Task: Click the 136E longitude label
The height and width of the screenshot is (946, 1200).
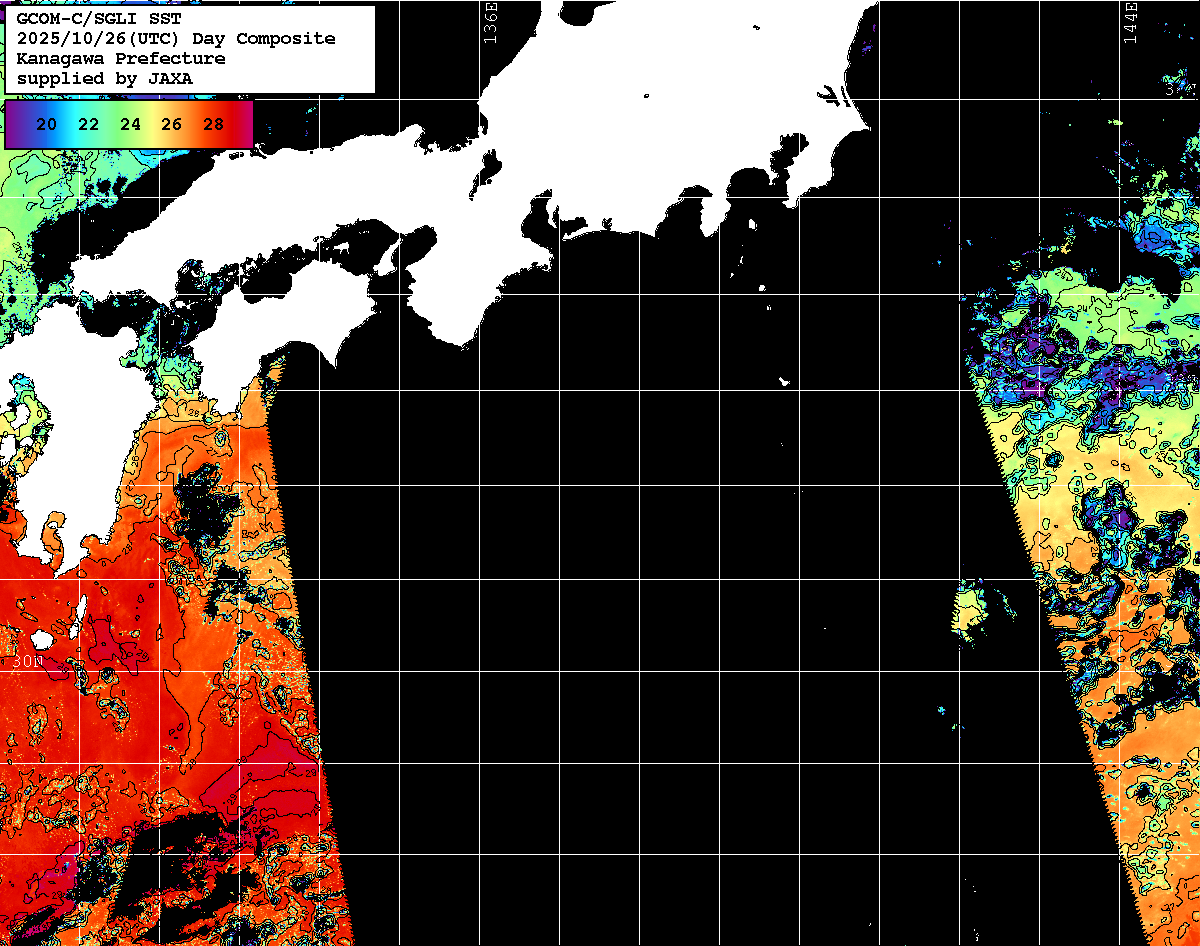Action: 490,20
